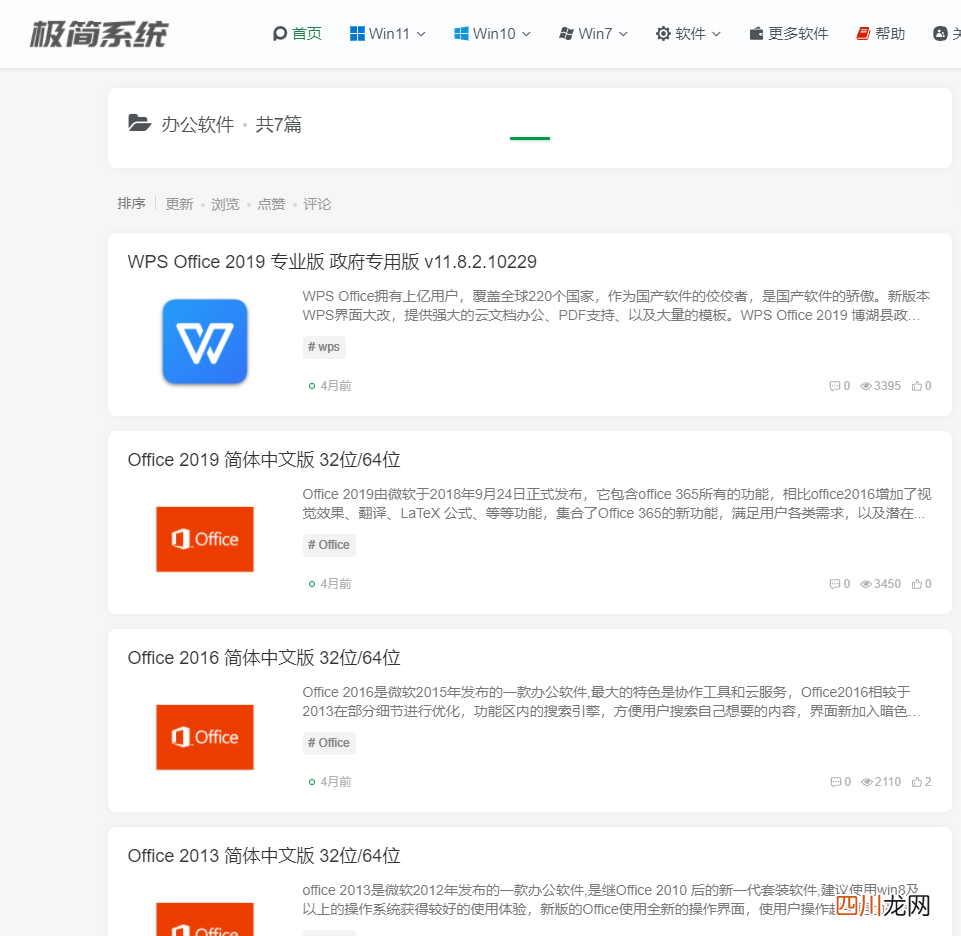961x936 pixels.
Task: Open the 软件 menu item
Action: [688, 34]
